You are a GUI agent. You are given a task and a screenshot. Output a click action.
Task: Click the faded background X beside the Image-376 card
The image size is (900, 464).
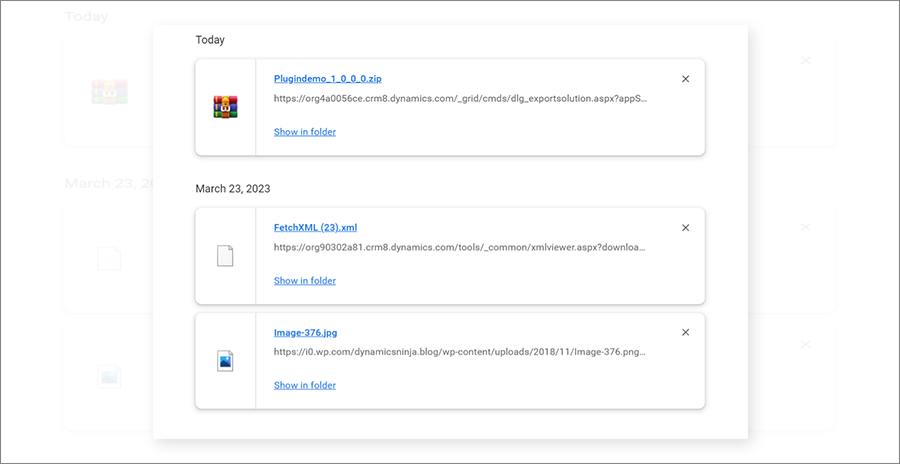tap(806, 344)
